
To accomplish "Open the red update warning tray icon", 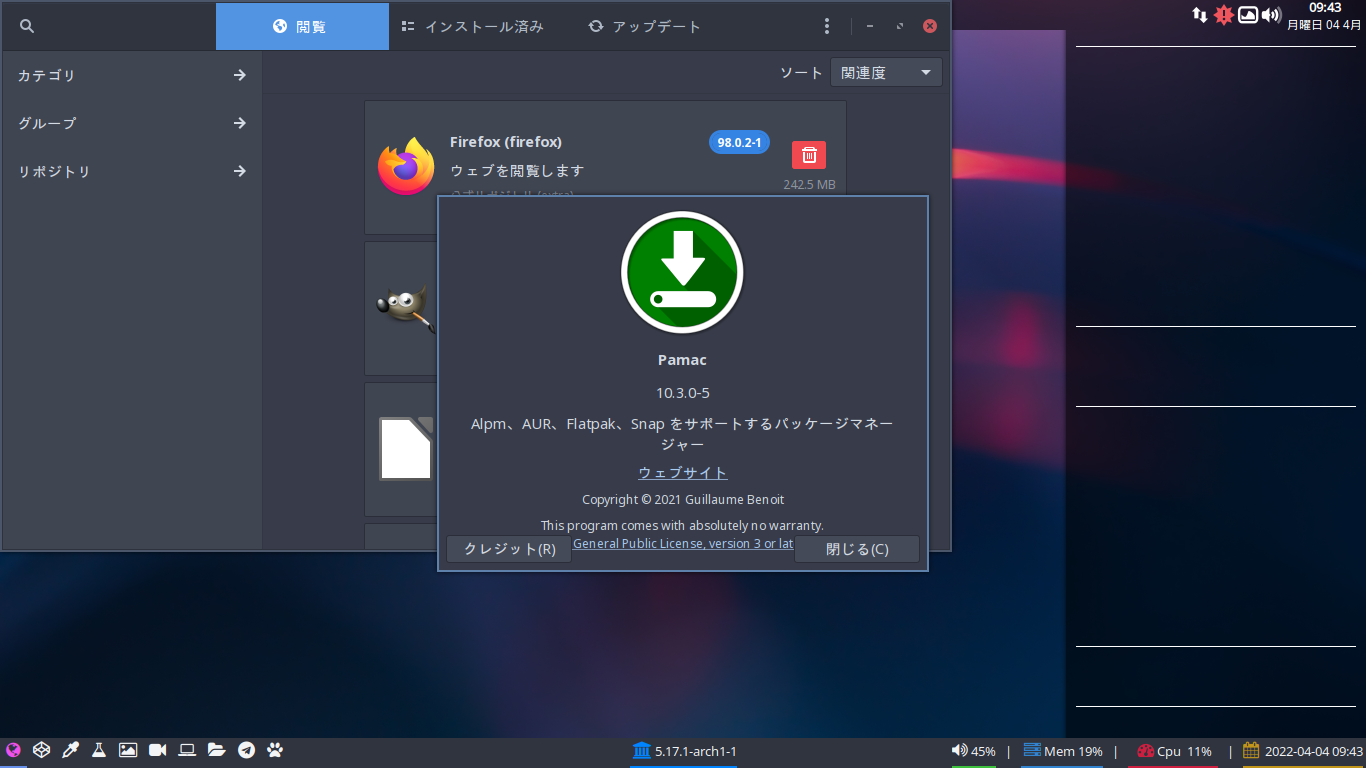I will tap(1224, 15).
